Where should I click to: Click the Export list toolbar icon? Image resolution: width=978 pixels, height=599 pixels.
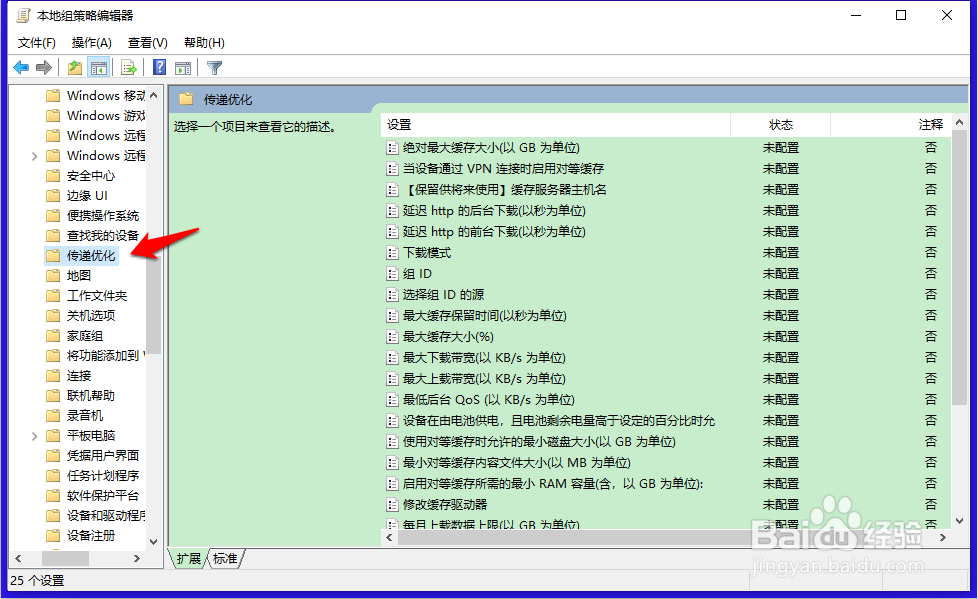128,67
